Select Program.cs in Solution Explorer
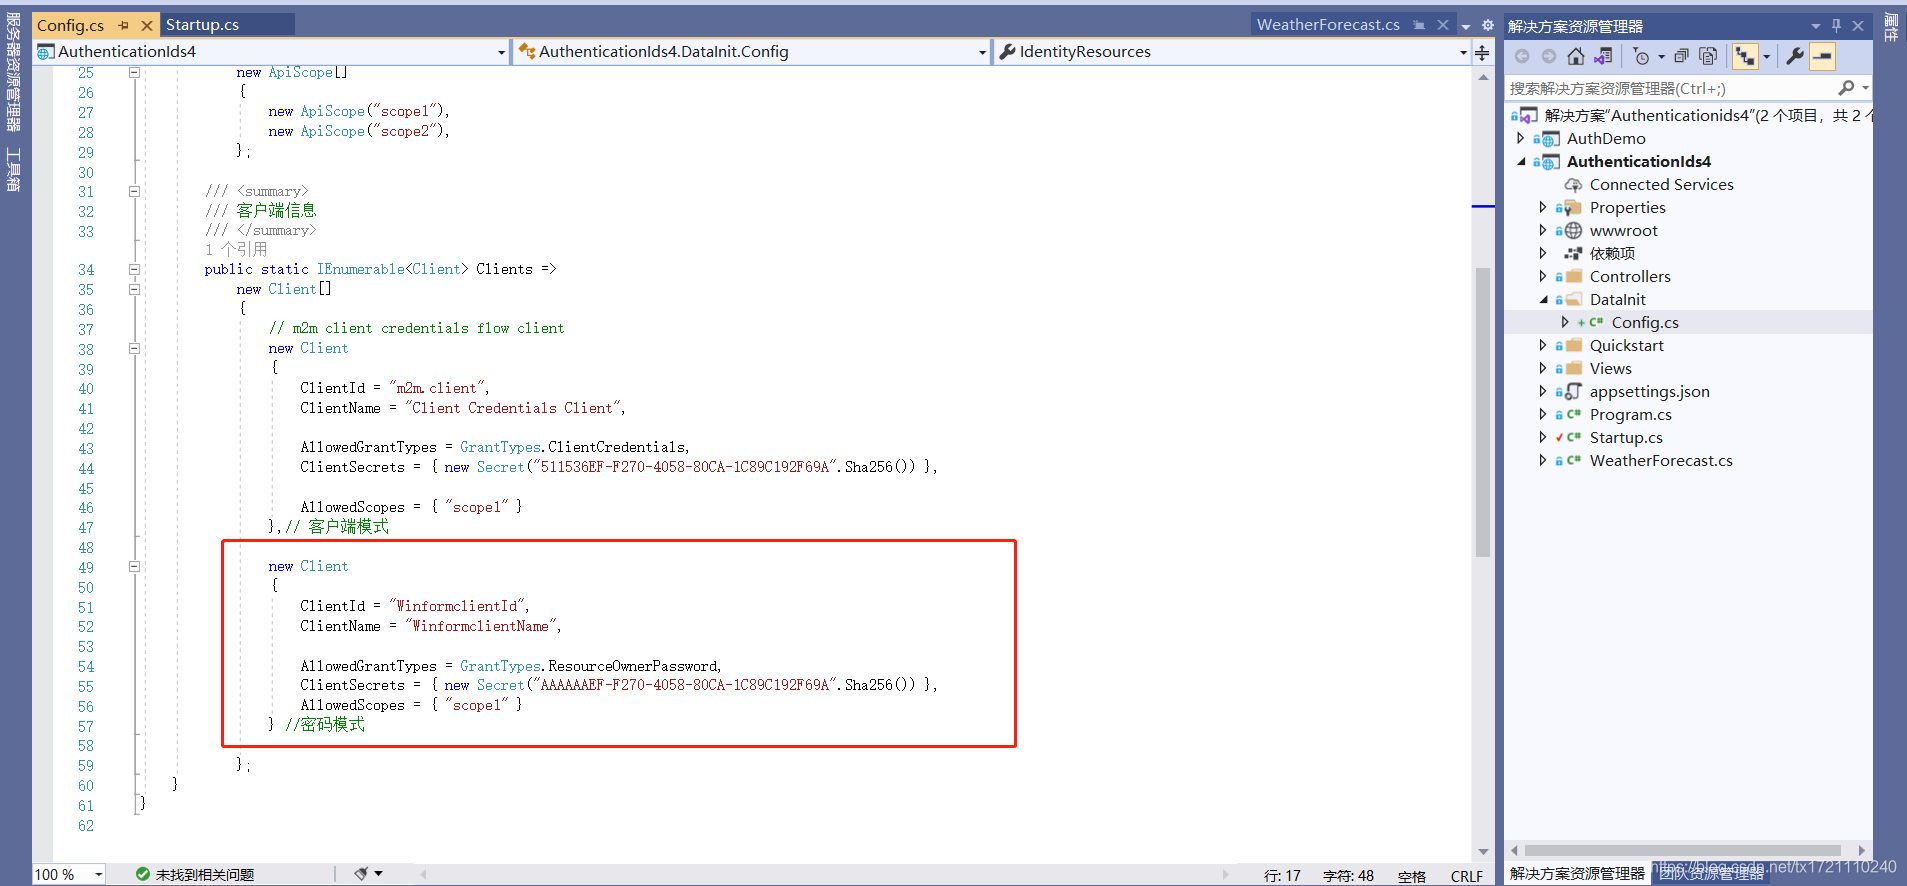Screen dimensions: 1907x886 (x=1630, y=414)
